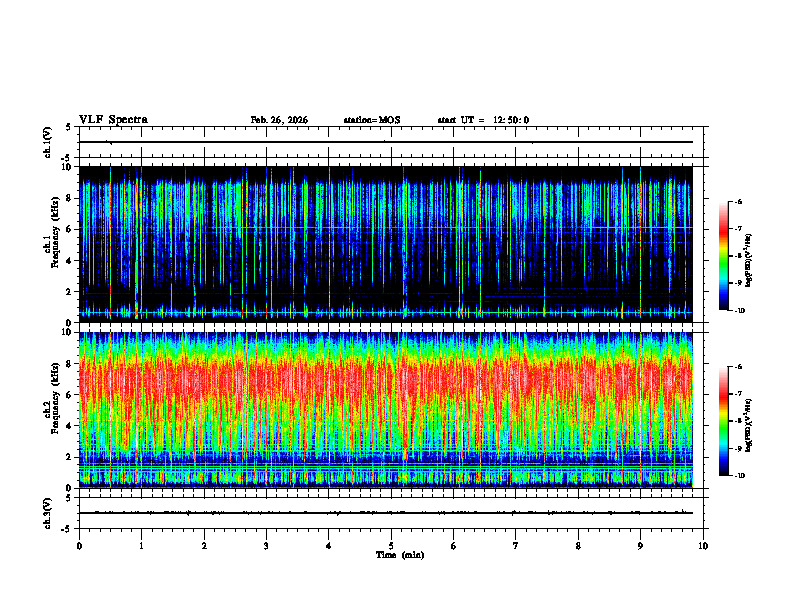
Task: Click the "station=MOS" header text
Action: pos(372,120)
